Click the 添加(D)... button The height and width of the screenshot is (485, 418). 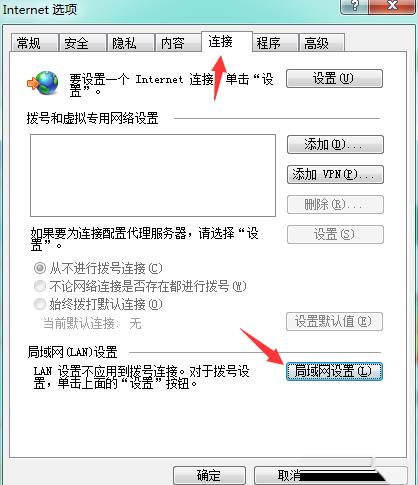pyautogui.click(x=335, y=144)
